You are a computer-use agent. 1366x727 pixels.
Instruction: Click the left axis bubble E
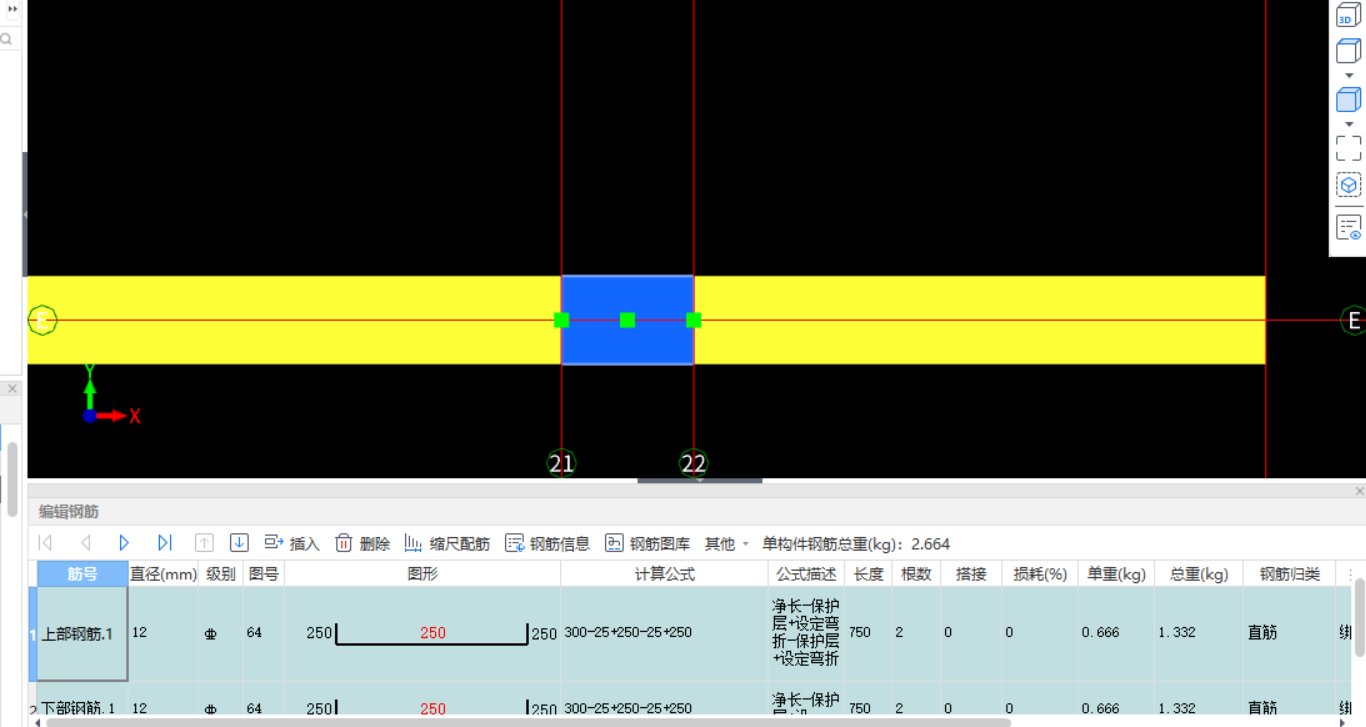(42, 320)
